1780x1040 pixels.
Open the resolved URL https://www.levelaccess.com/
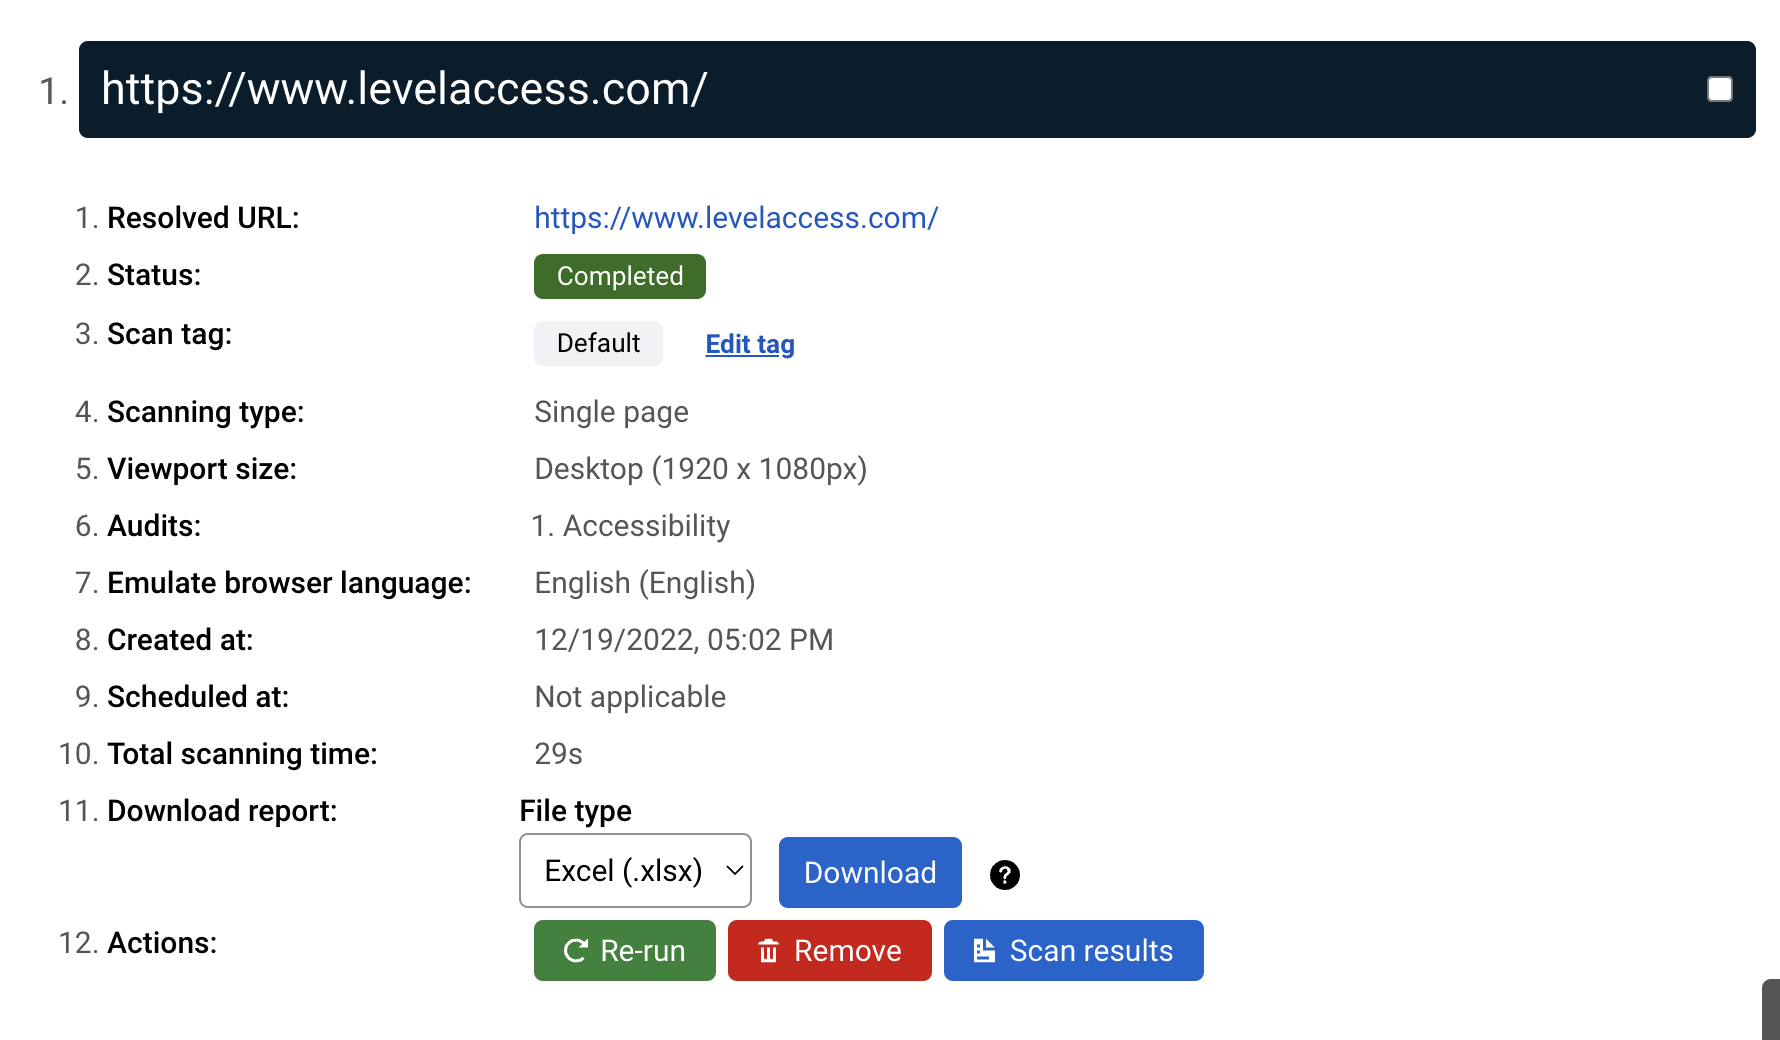pos(736,218)
